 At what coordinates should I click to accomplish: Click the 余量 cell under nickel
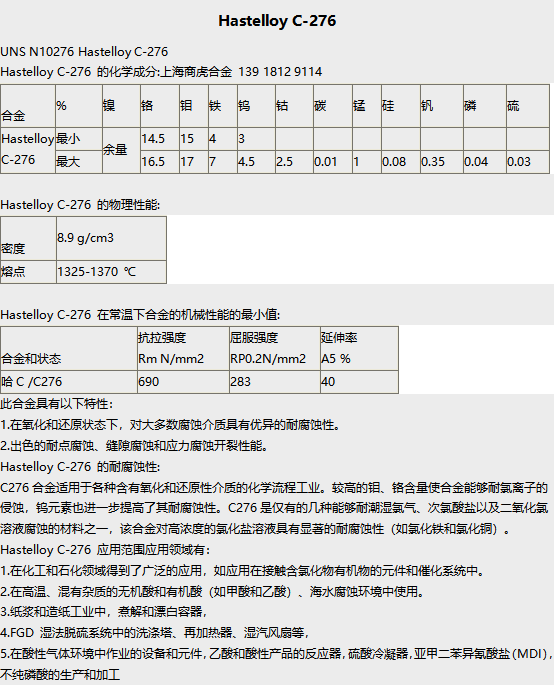click(121, 150)
